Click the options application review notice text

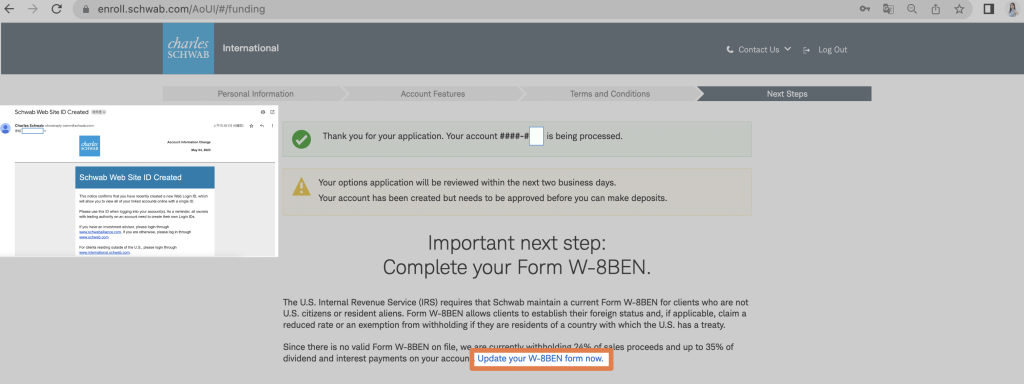point(467,183)
